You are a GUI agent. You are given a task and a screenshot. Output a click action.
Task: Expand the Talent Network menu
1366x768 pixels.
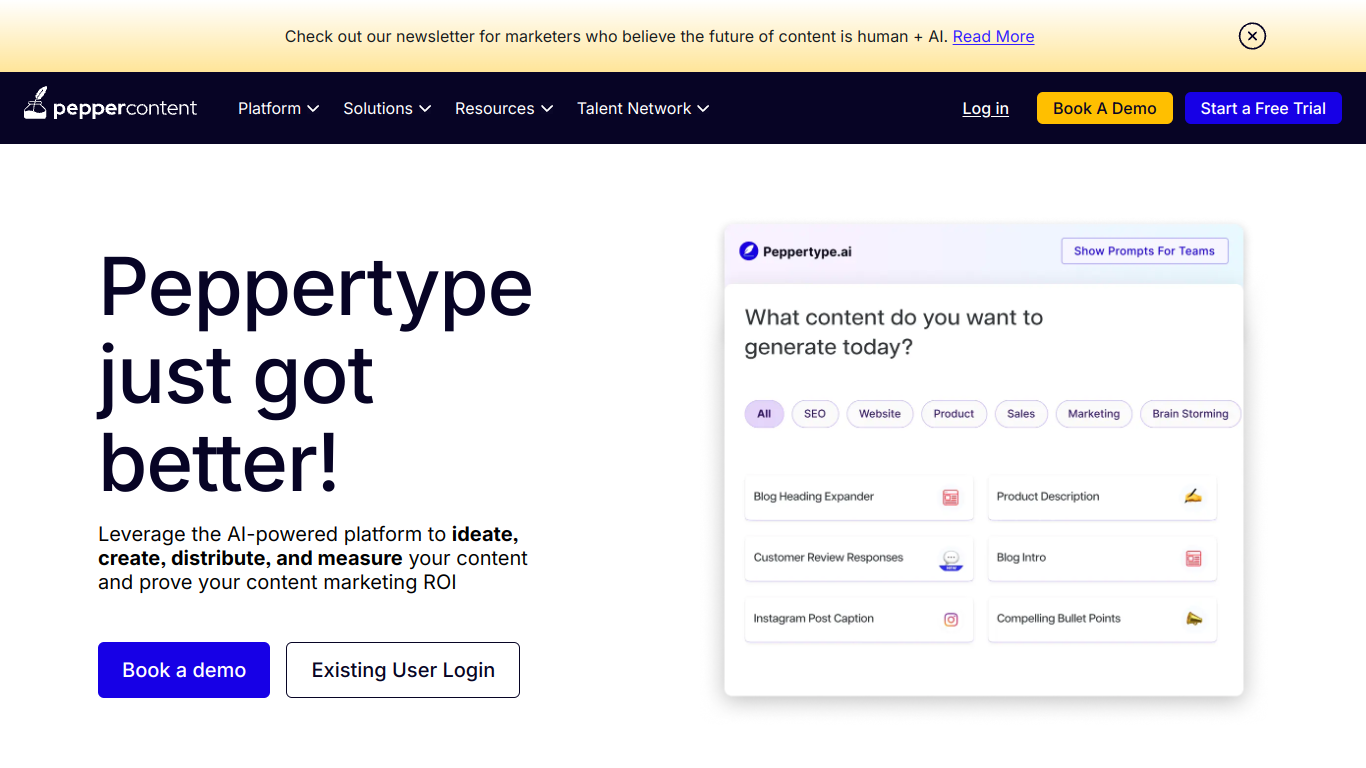coord(643,108)
